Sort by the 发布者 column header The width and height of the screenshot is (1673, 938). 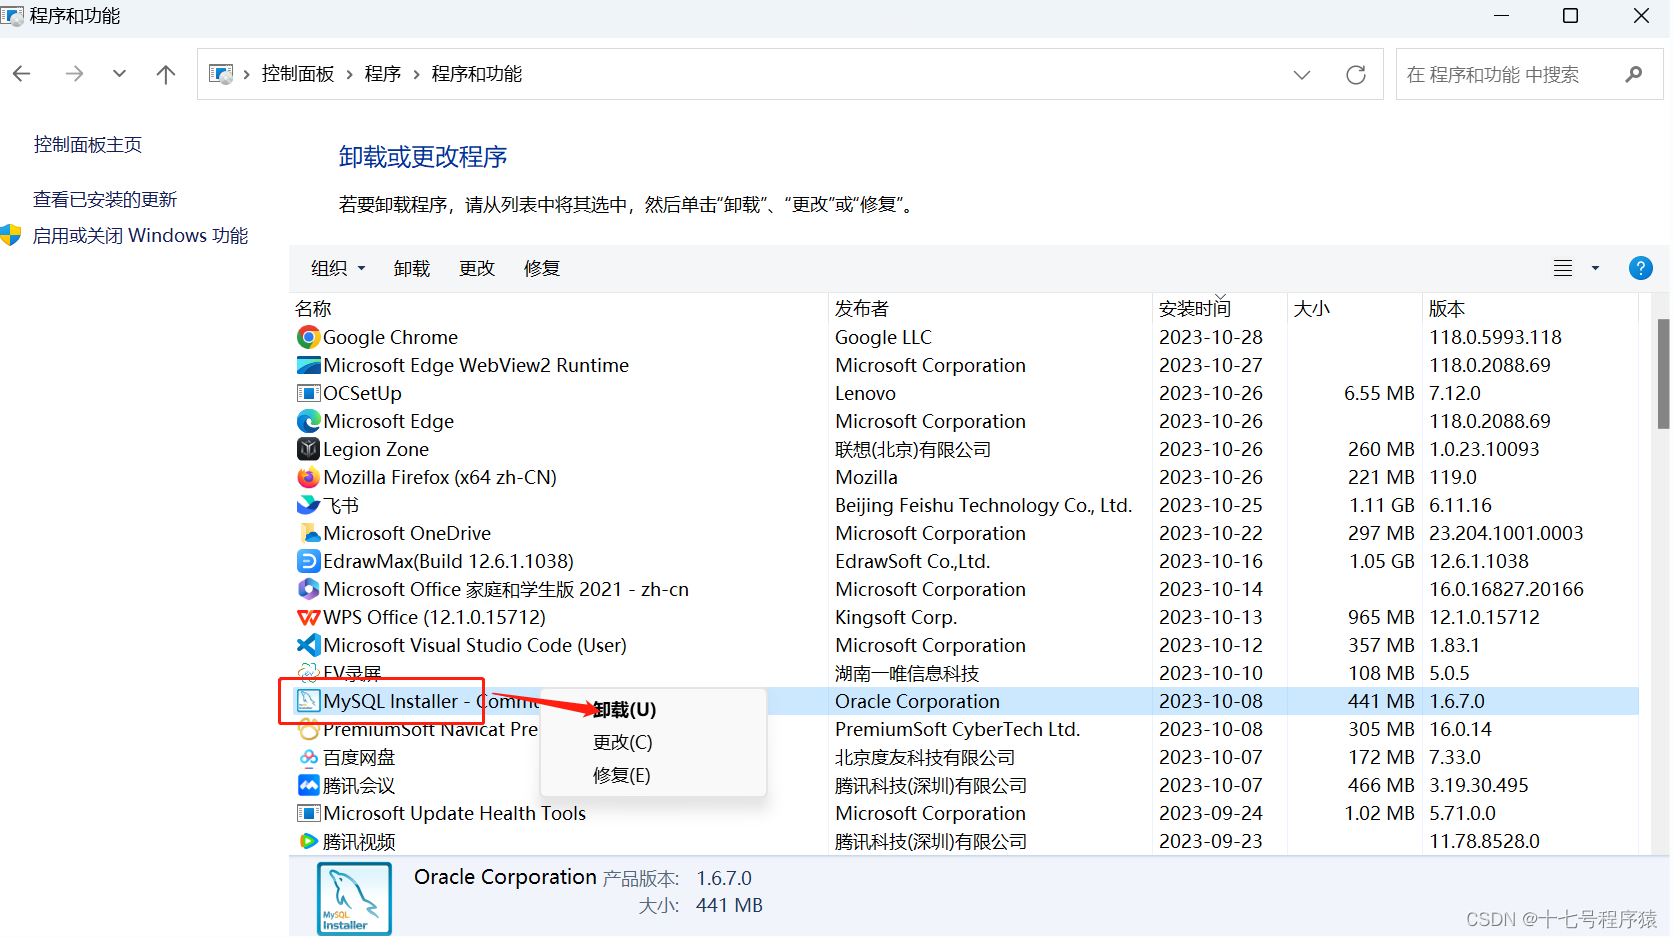[x=991, y=308]
